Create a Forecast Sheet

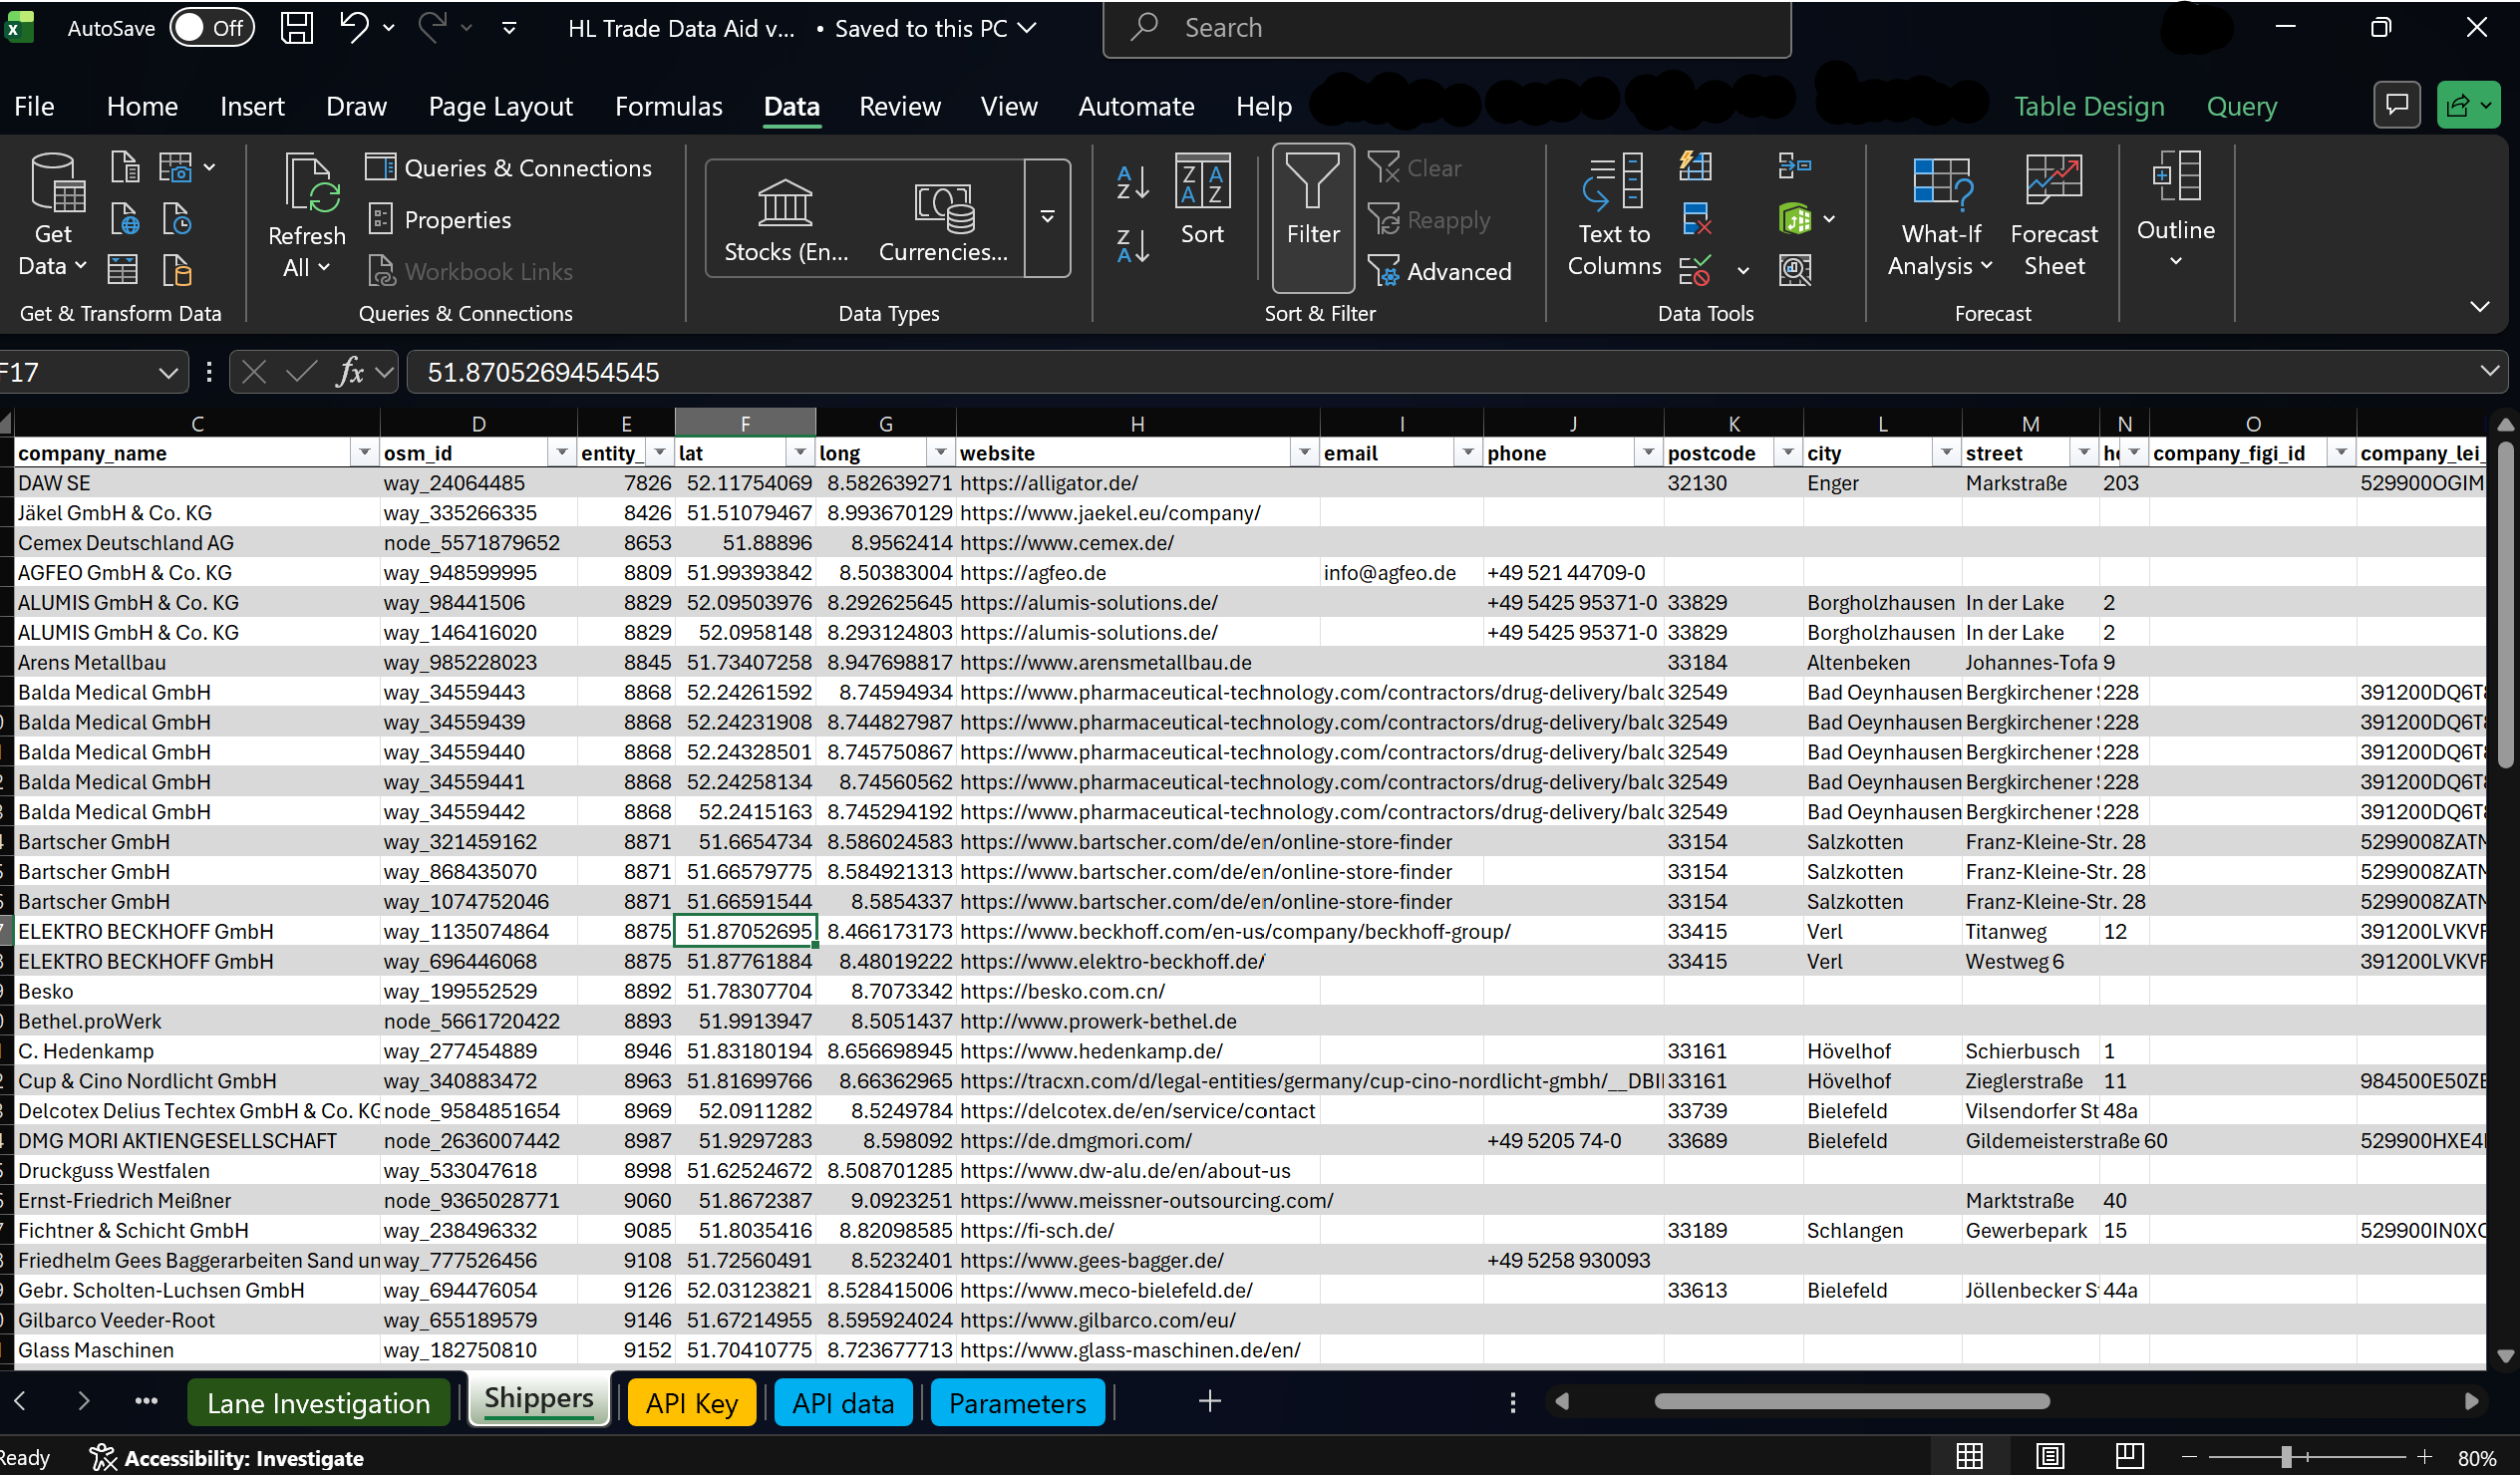pos(2053,215)
